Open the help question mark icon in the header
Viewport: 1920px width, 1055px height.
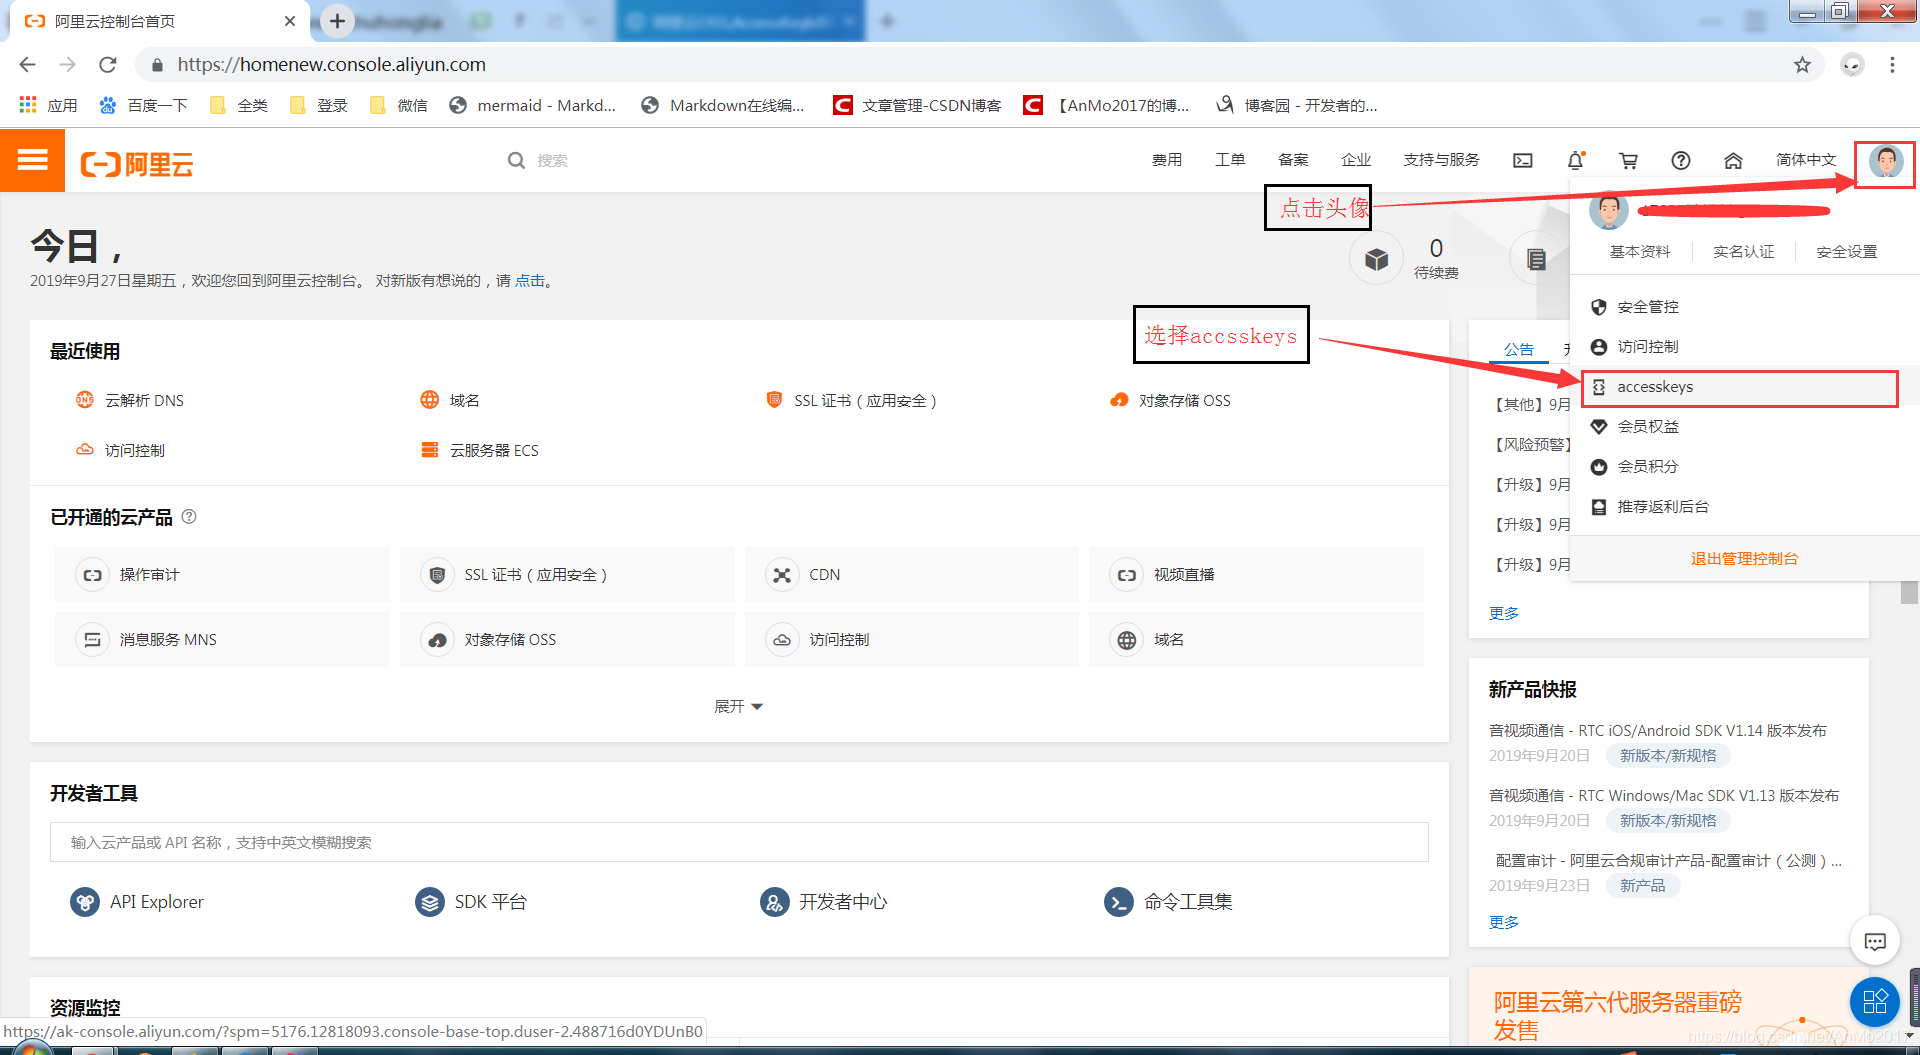pyautogui.click(x=1681, y=160)
